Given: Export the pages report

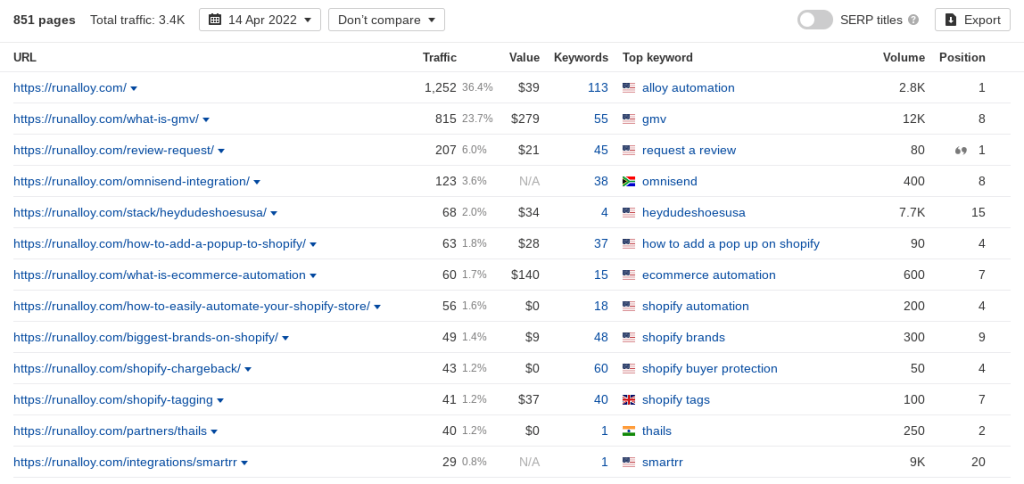Looking at the screenshot, I should (x=973, y=20).
